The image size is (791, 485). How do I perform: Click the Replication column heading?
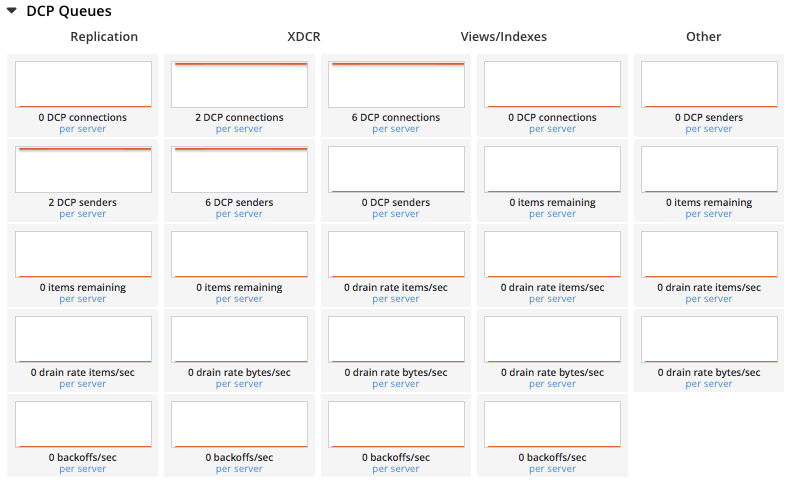point(104,37)
